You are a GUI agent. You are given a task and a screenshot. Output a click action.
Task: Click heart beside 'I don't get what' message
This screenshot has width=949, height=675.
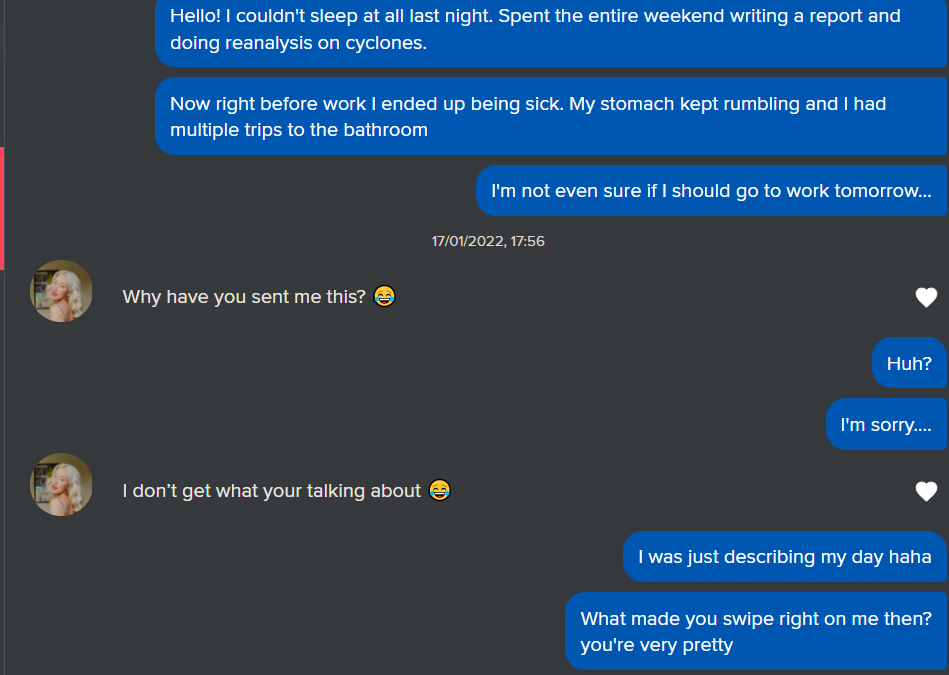[x=926, y=491]
